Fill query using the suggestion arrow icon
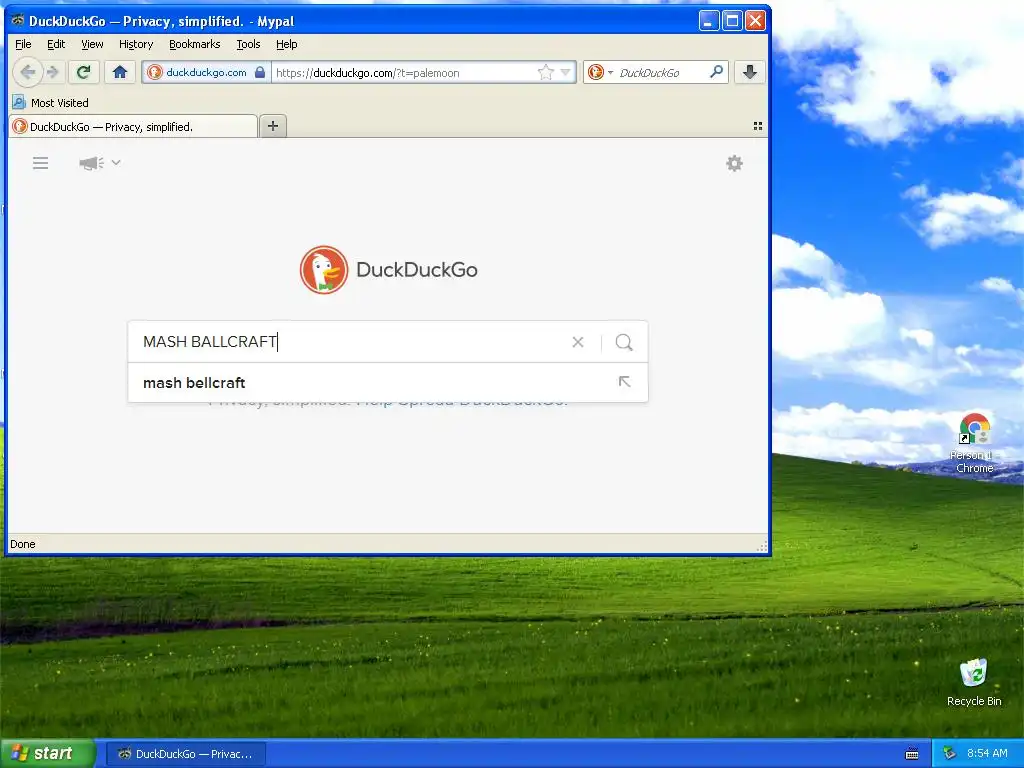 (x=624, y=382)
